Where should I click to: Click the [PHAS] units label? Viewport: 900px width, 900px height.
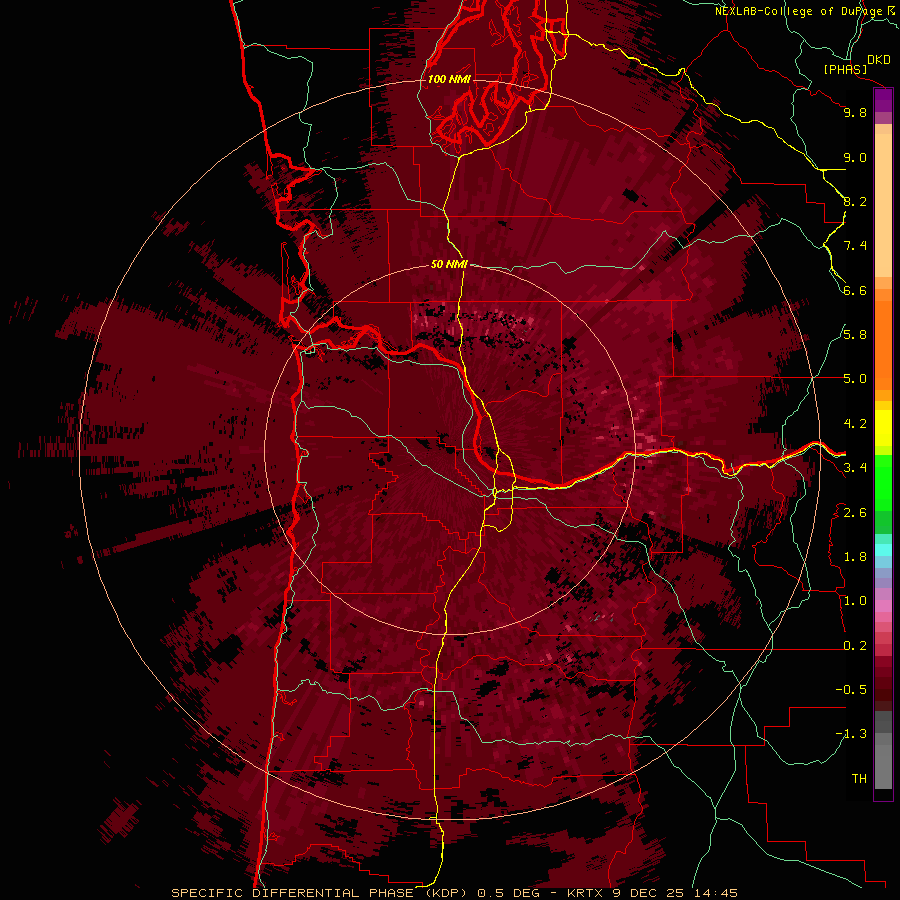click(845, 69)
